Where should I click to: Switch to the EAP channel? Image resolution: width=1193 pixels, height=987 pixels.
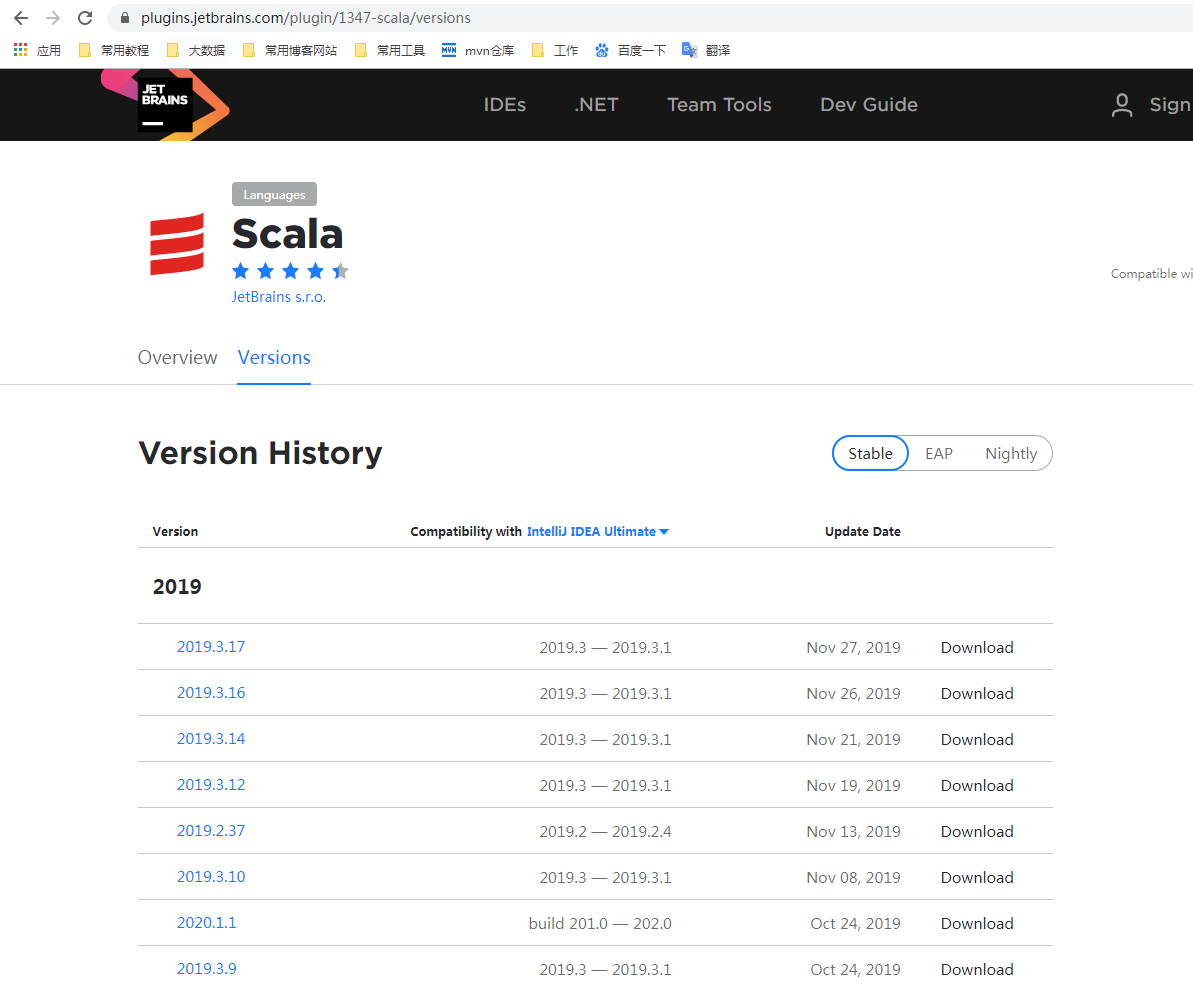tap(939, 454)
